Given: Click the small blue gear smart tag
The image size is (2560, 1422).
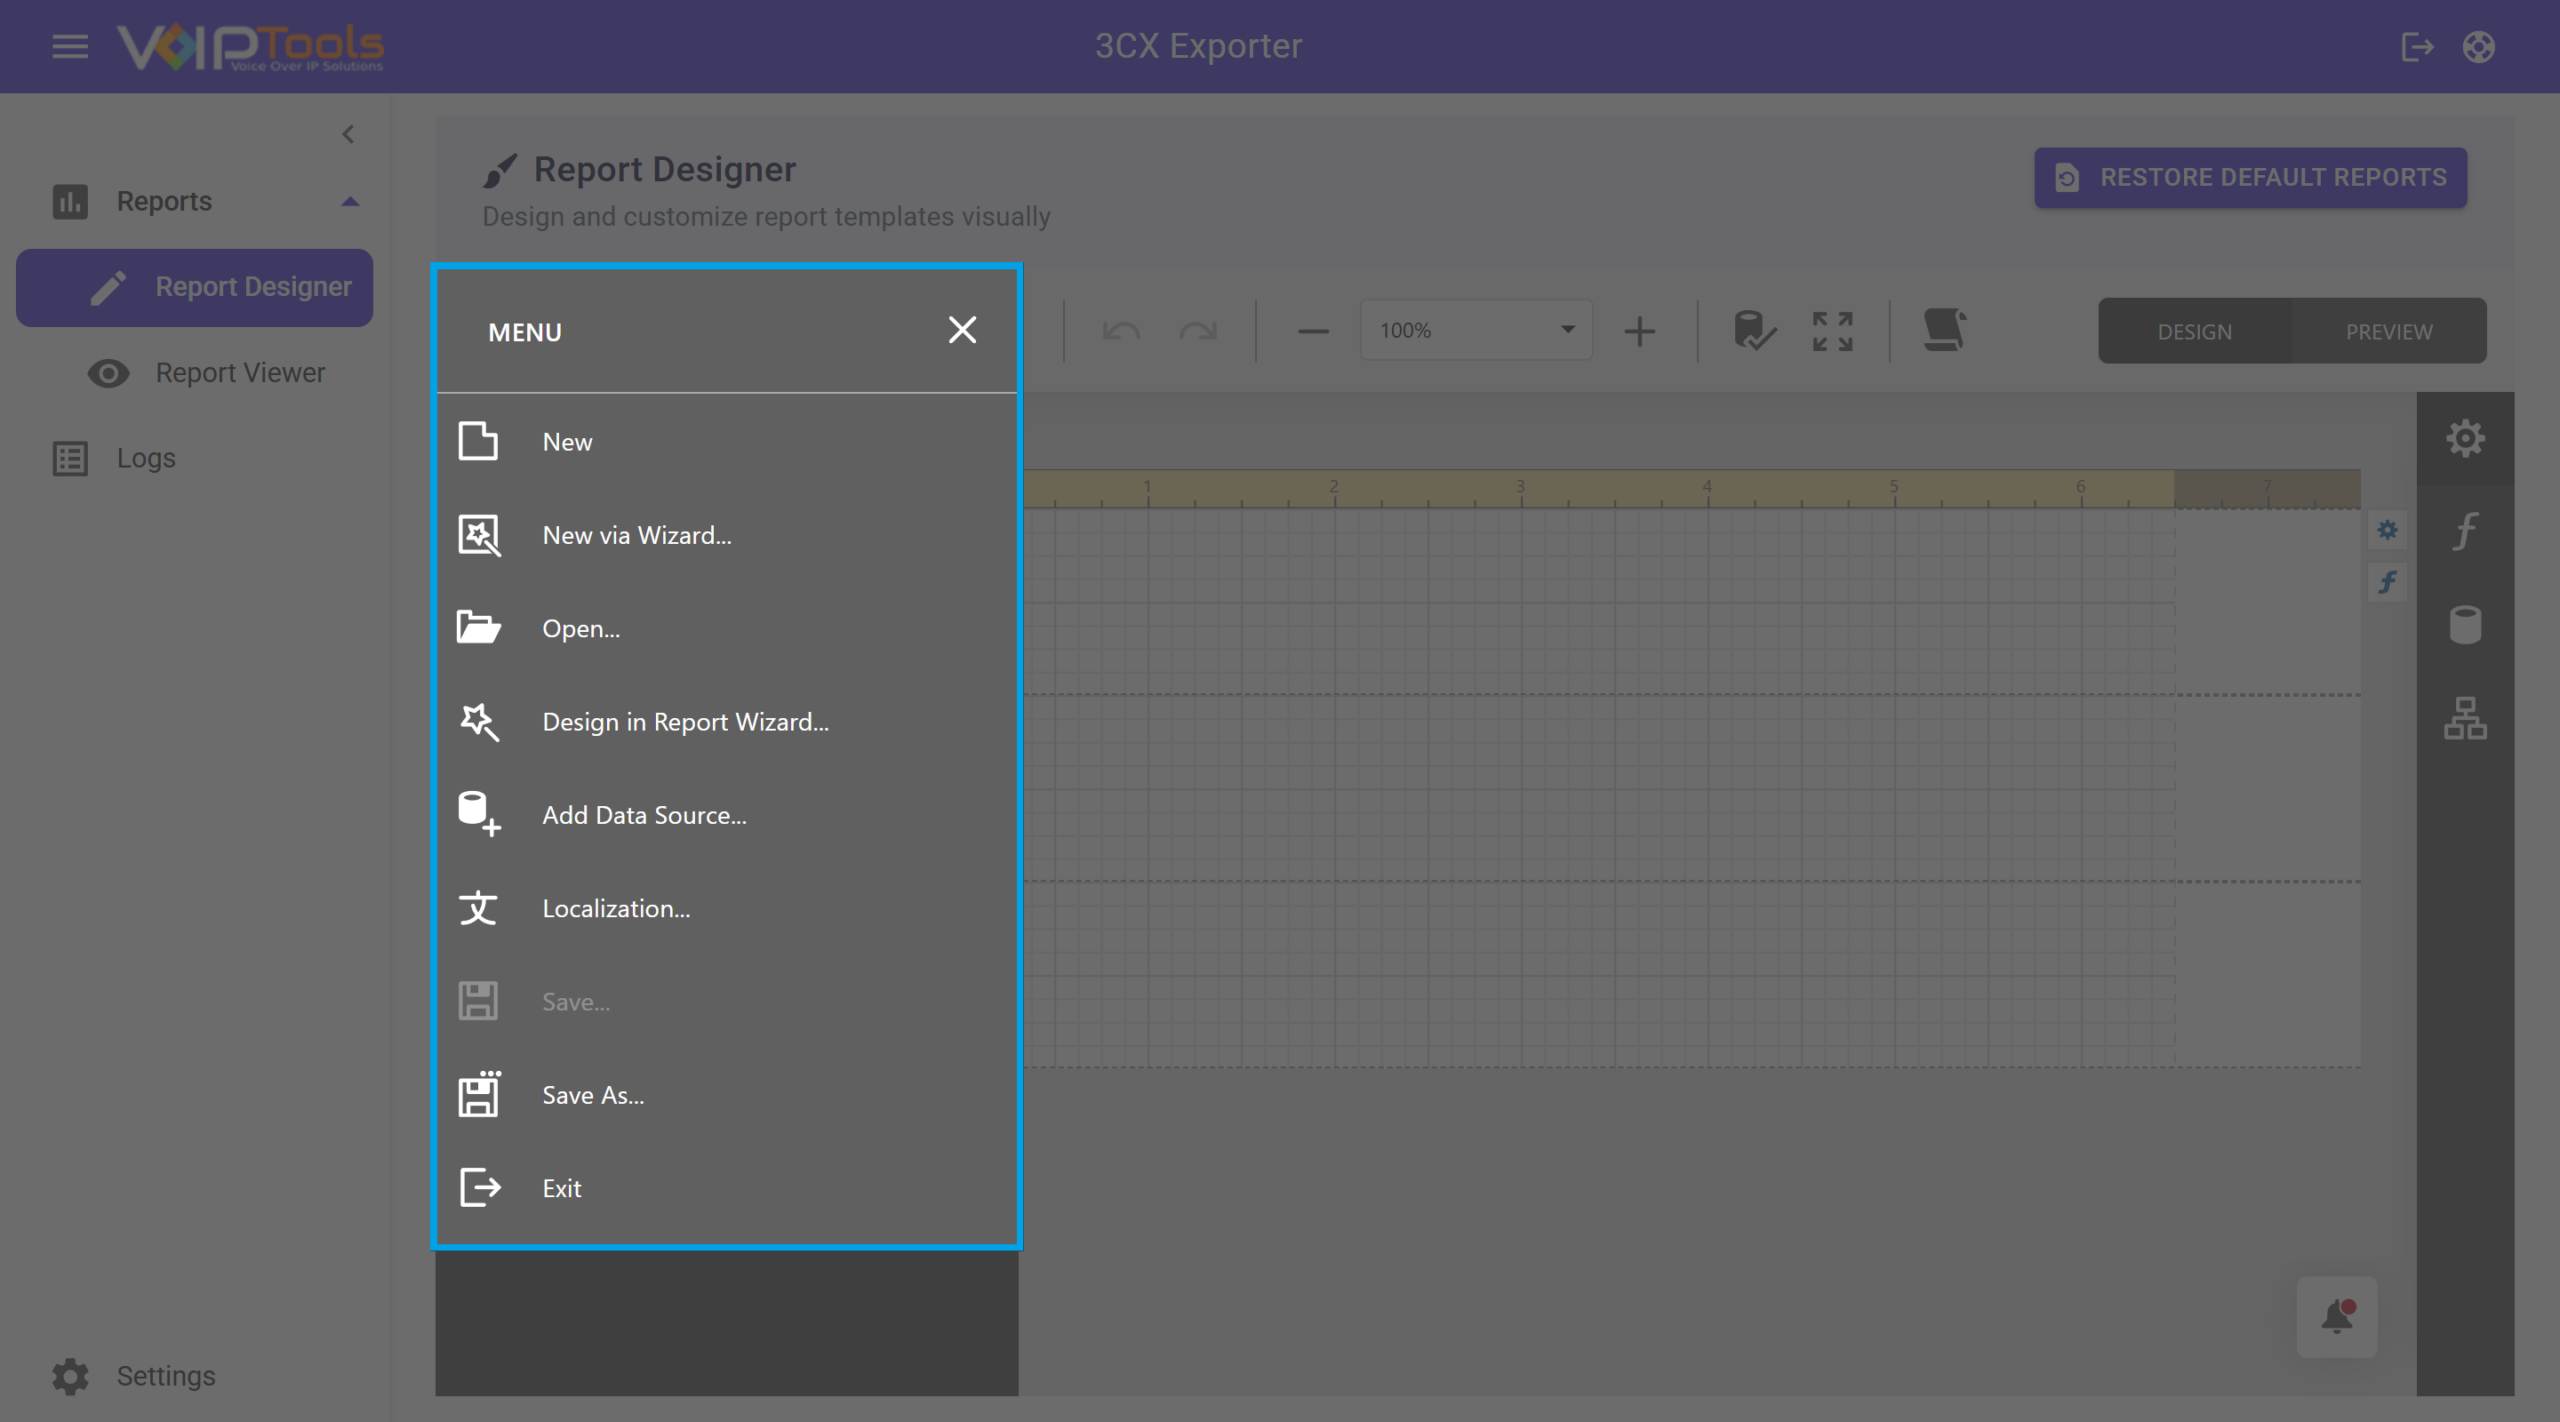Looking at the screenshot, I should (2388, 530).
